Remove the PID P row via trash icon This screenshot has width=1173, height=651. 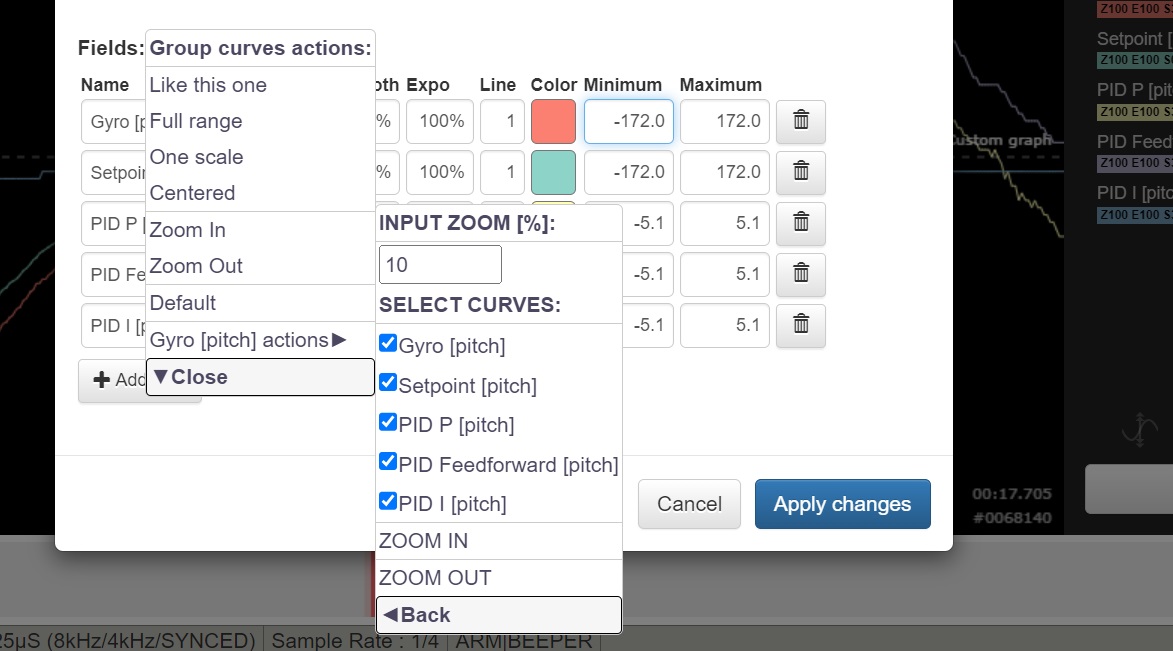(x=800, y=223)
